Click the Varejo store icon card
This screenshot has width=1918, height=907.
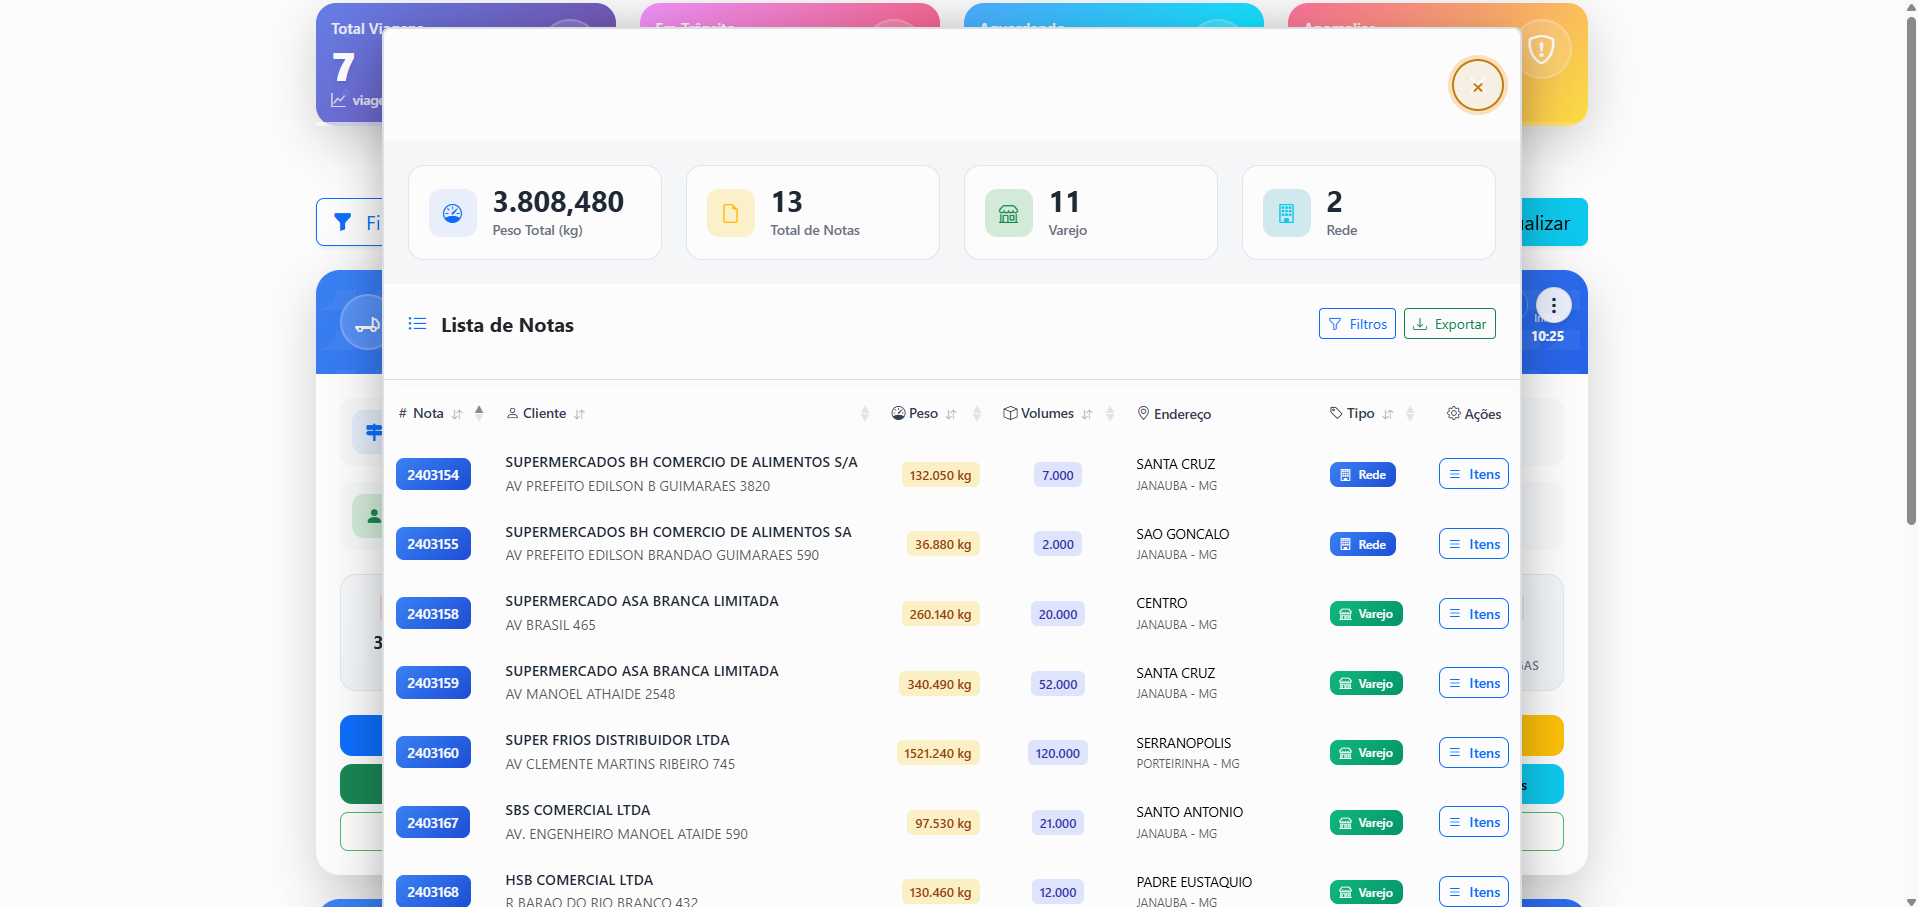tap(1008, 213)
